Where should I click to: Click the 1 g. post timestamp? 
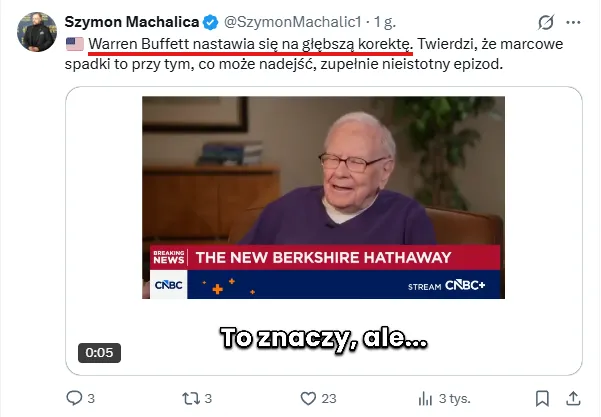pos(384,22)
